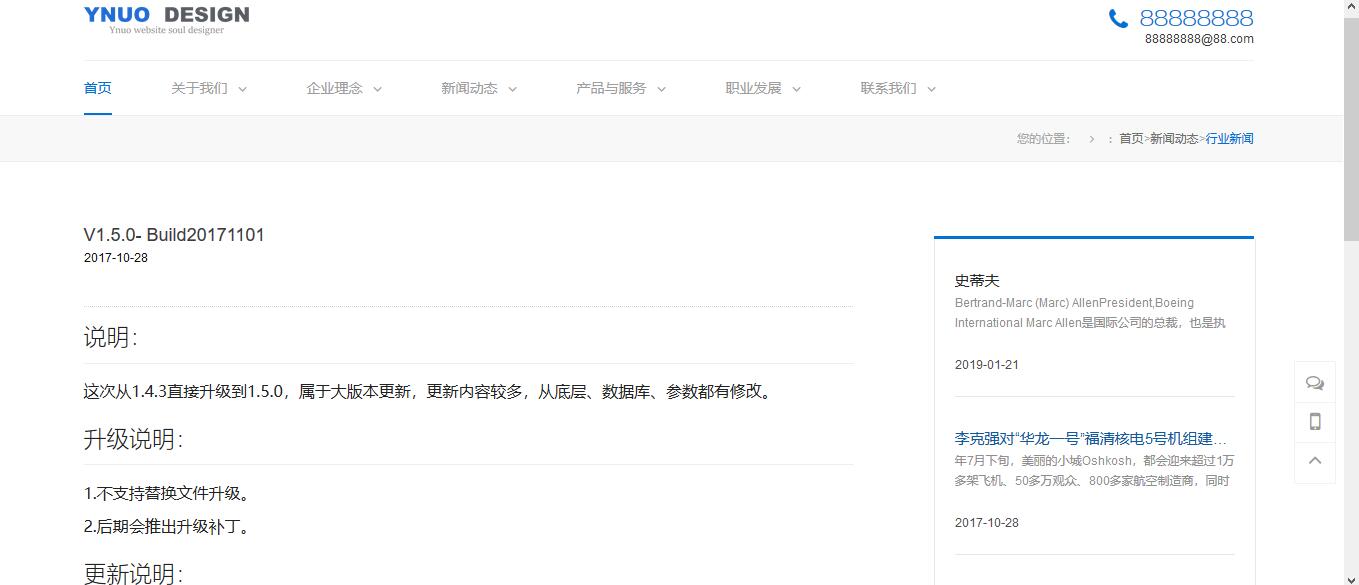Expand the chevron next to 企业理念
This screenshot has width=1359, height=585.
[377, 89]
